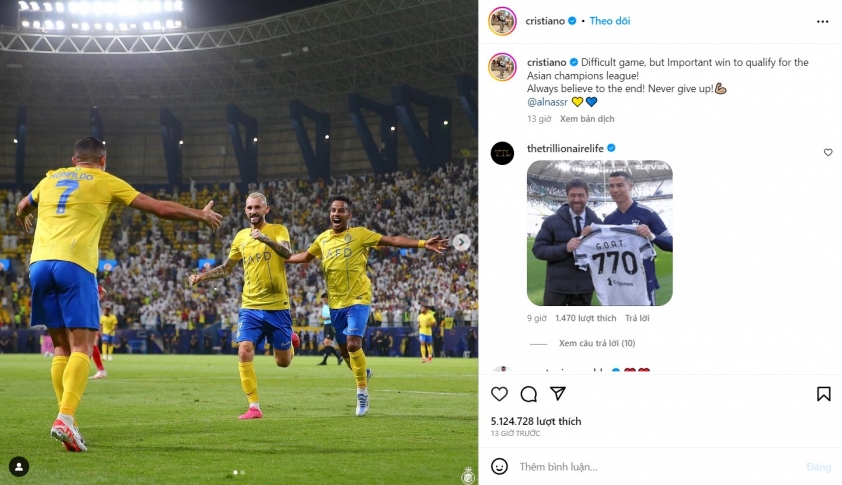Save the post with the bookmark icon
The height and width of the screenshot is (485, 842).
click(x=823, y=394)
